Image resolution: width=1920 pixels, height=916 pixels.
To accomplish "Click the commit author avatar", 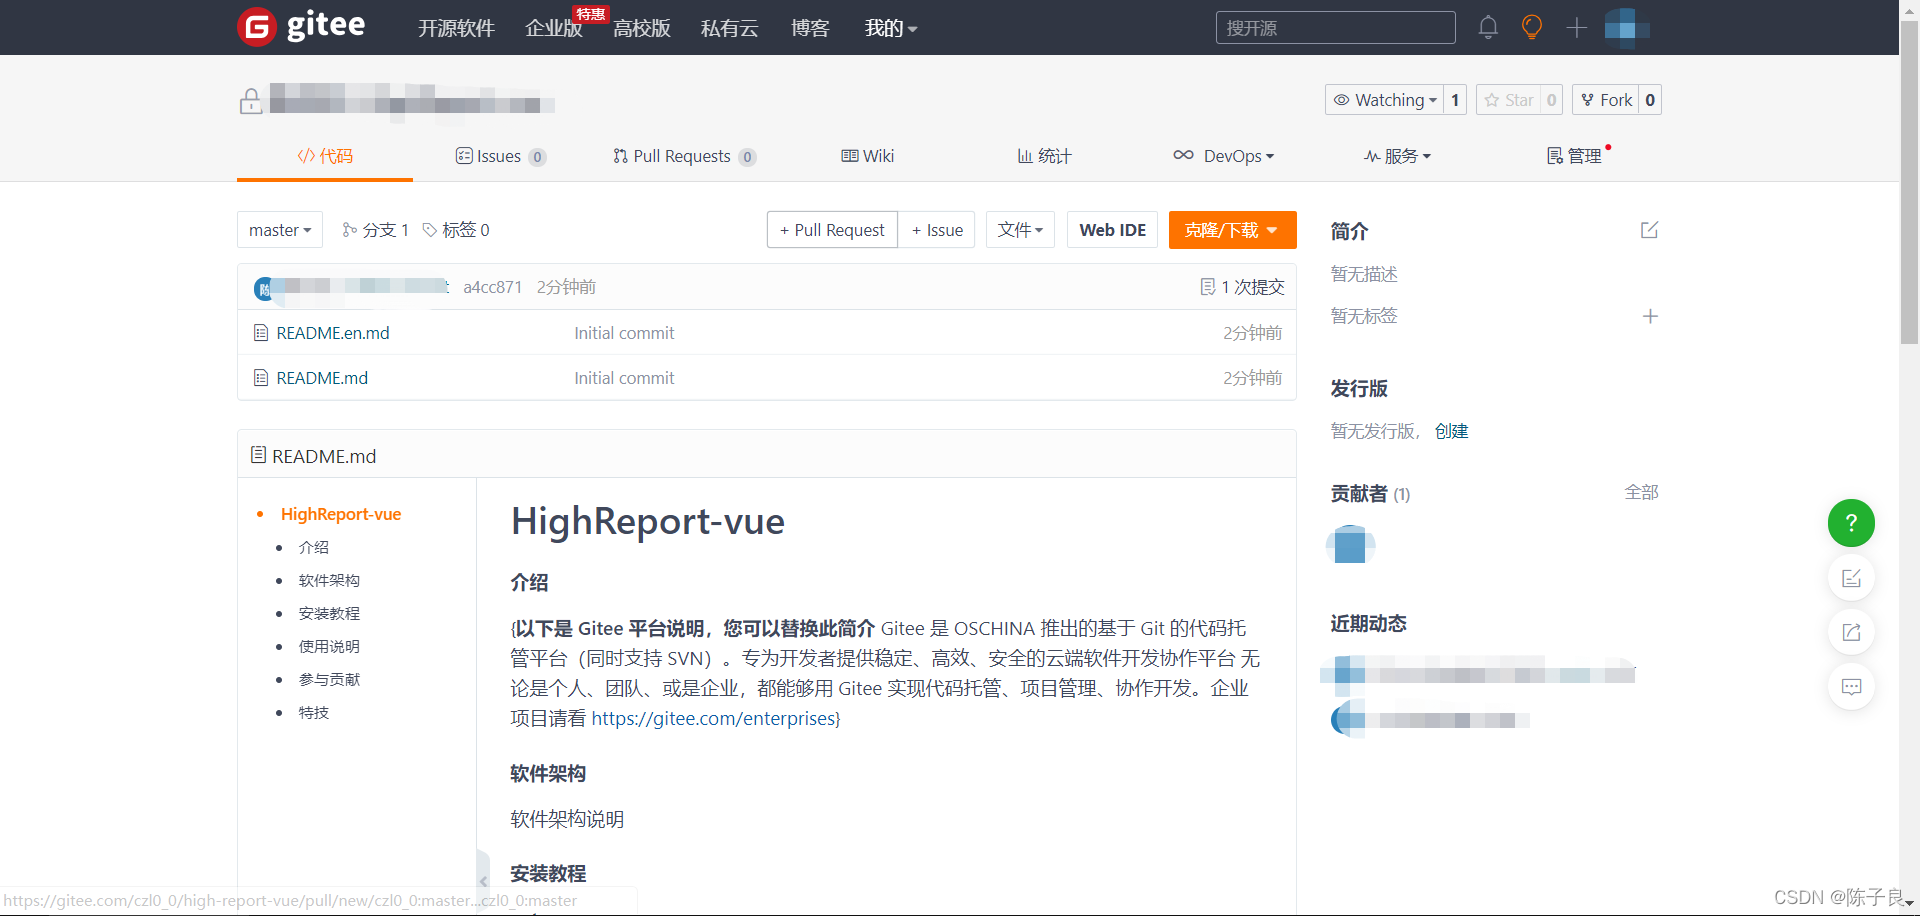I will (264, 288).
